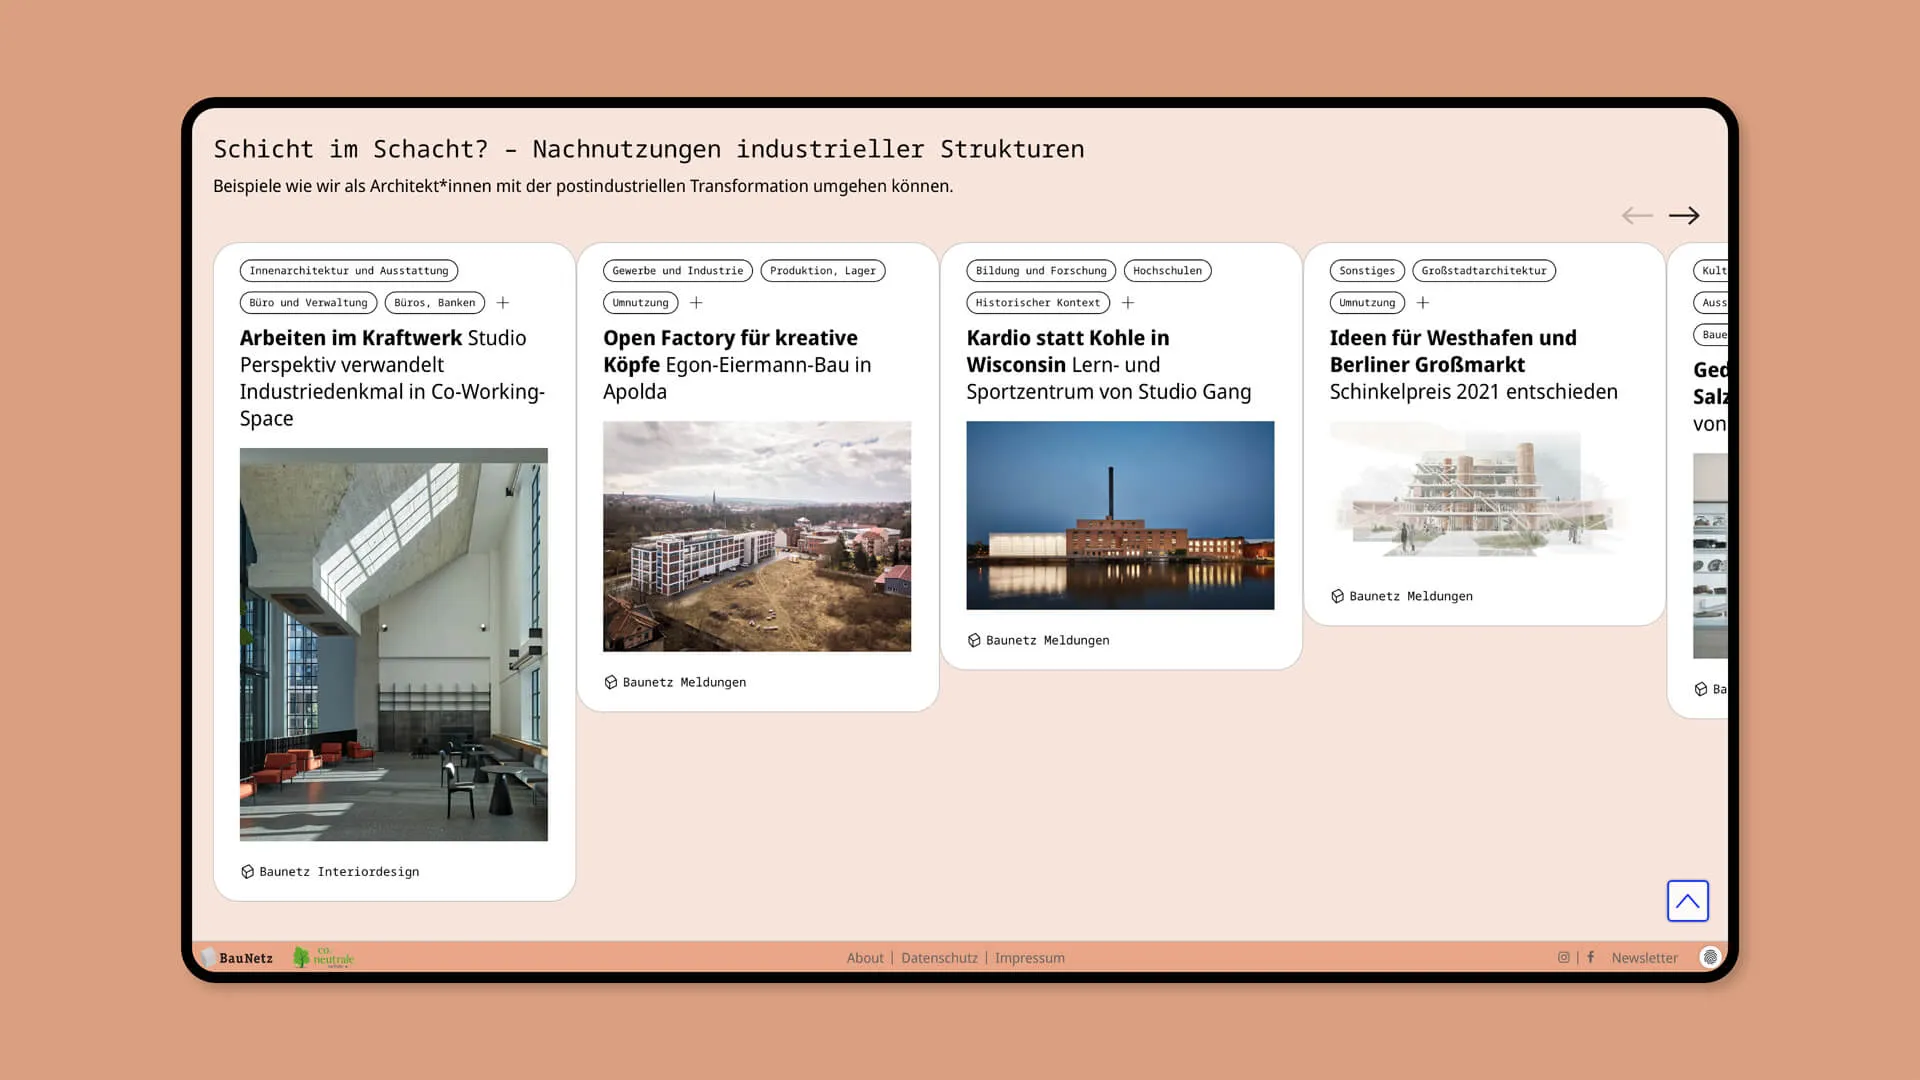Click the Apolda aerial factory photo
Screen dimensions: 1920x1080
pyautogui.click(x=757, y=536)
